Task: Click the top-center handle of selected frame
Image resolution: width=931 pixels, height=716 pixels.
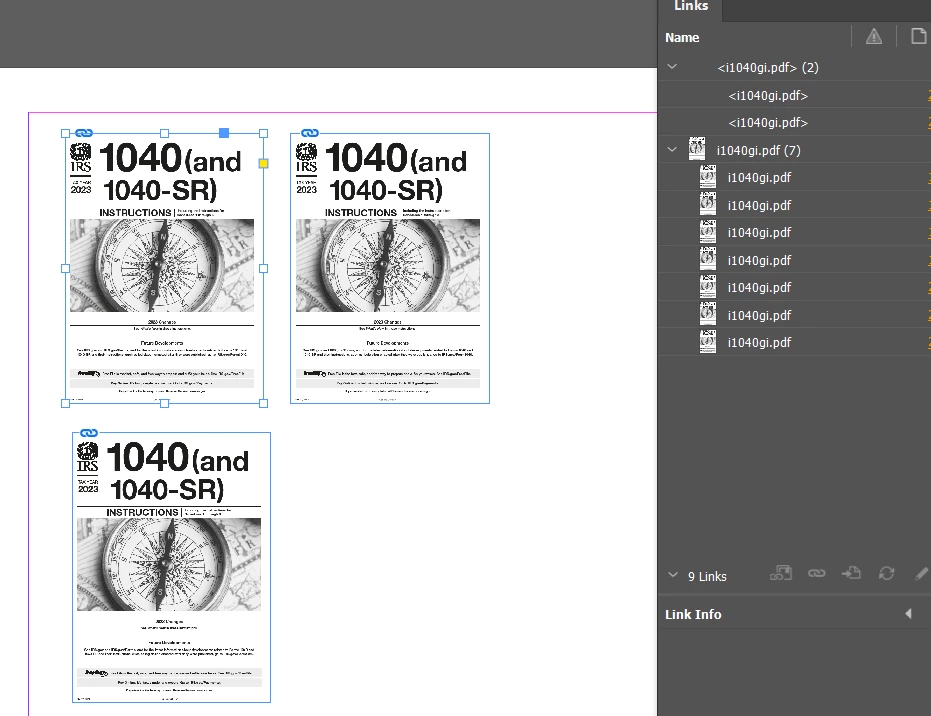Action: 164,134
